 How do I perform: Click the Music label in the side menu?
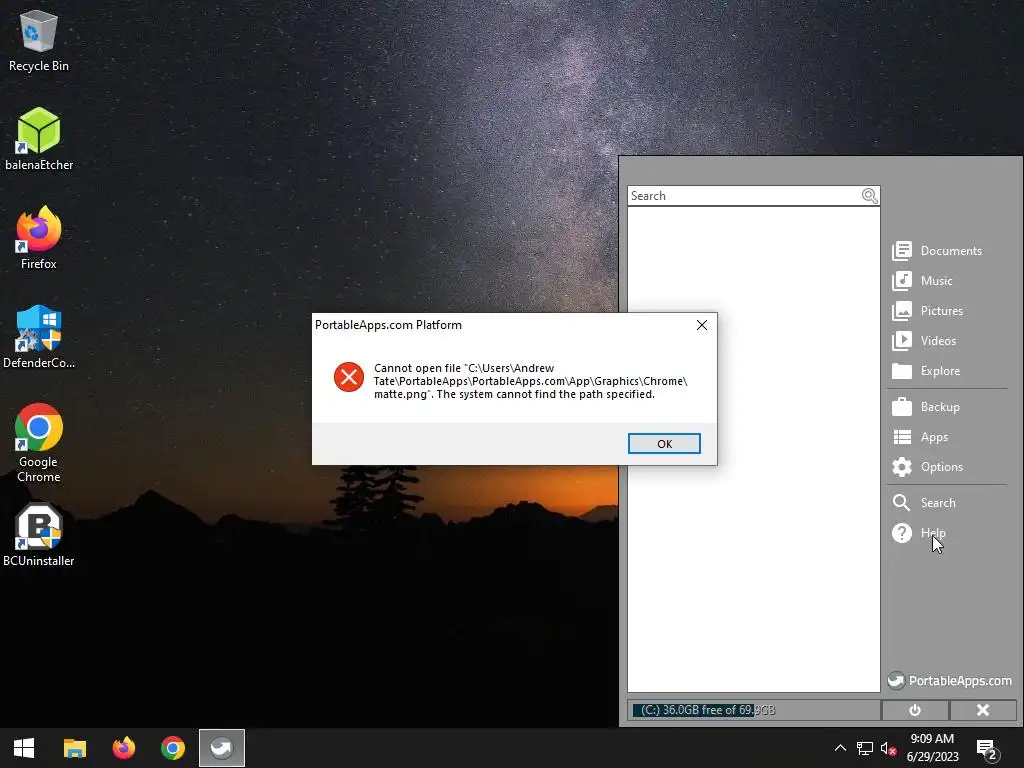936,281
